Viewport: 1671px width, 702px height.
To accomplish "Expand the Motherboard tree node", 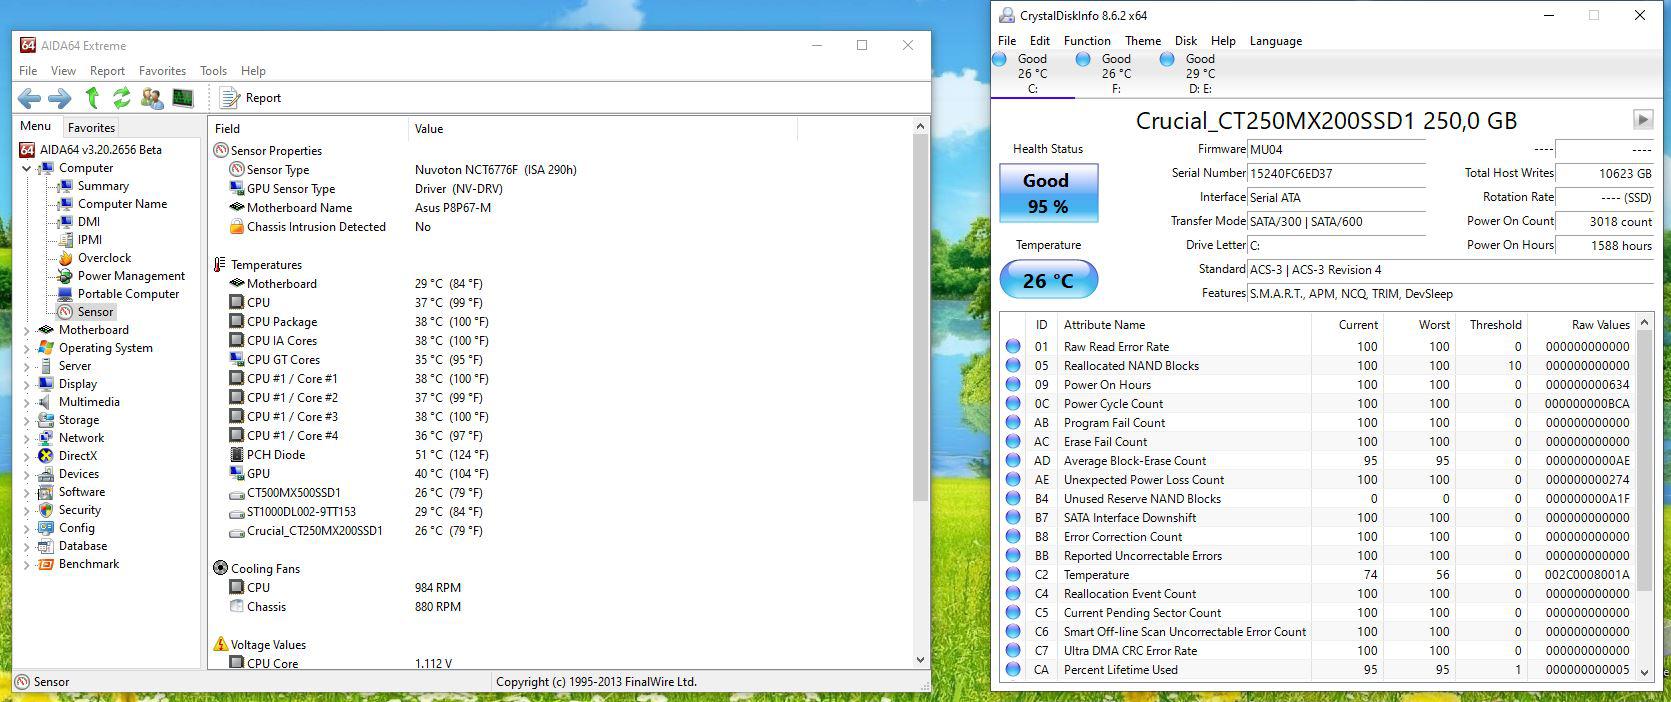I will coord(27,330).
